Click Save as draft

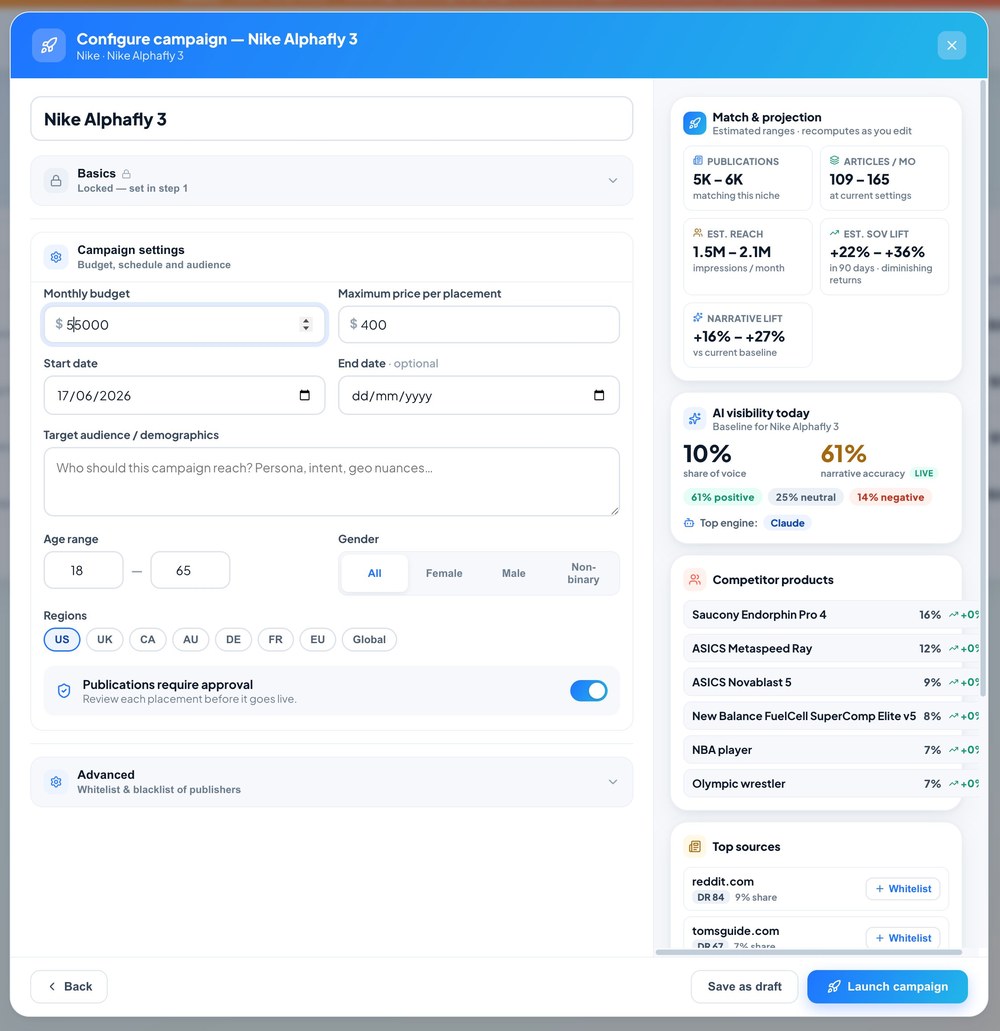[x=744, y=986]
